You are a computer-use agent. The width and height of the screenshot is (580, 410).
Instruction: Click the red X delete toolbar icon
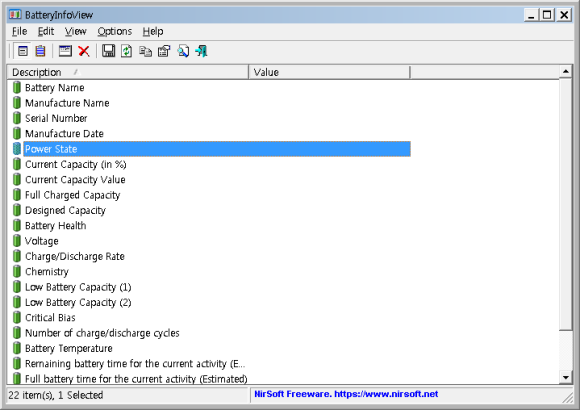[x=84, y=51]
